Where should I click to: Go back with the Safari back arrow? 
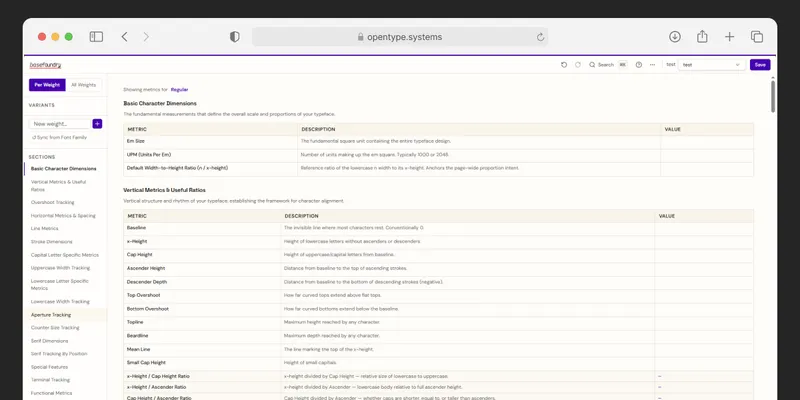pyautogui.click(x=124, y=37)
